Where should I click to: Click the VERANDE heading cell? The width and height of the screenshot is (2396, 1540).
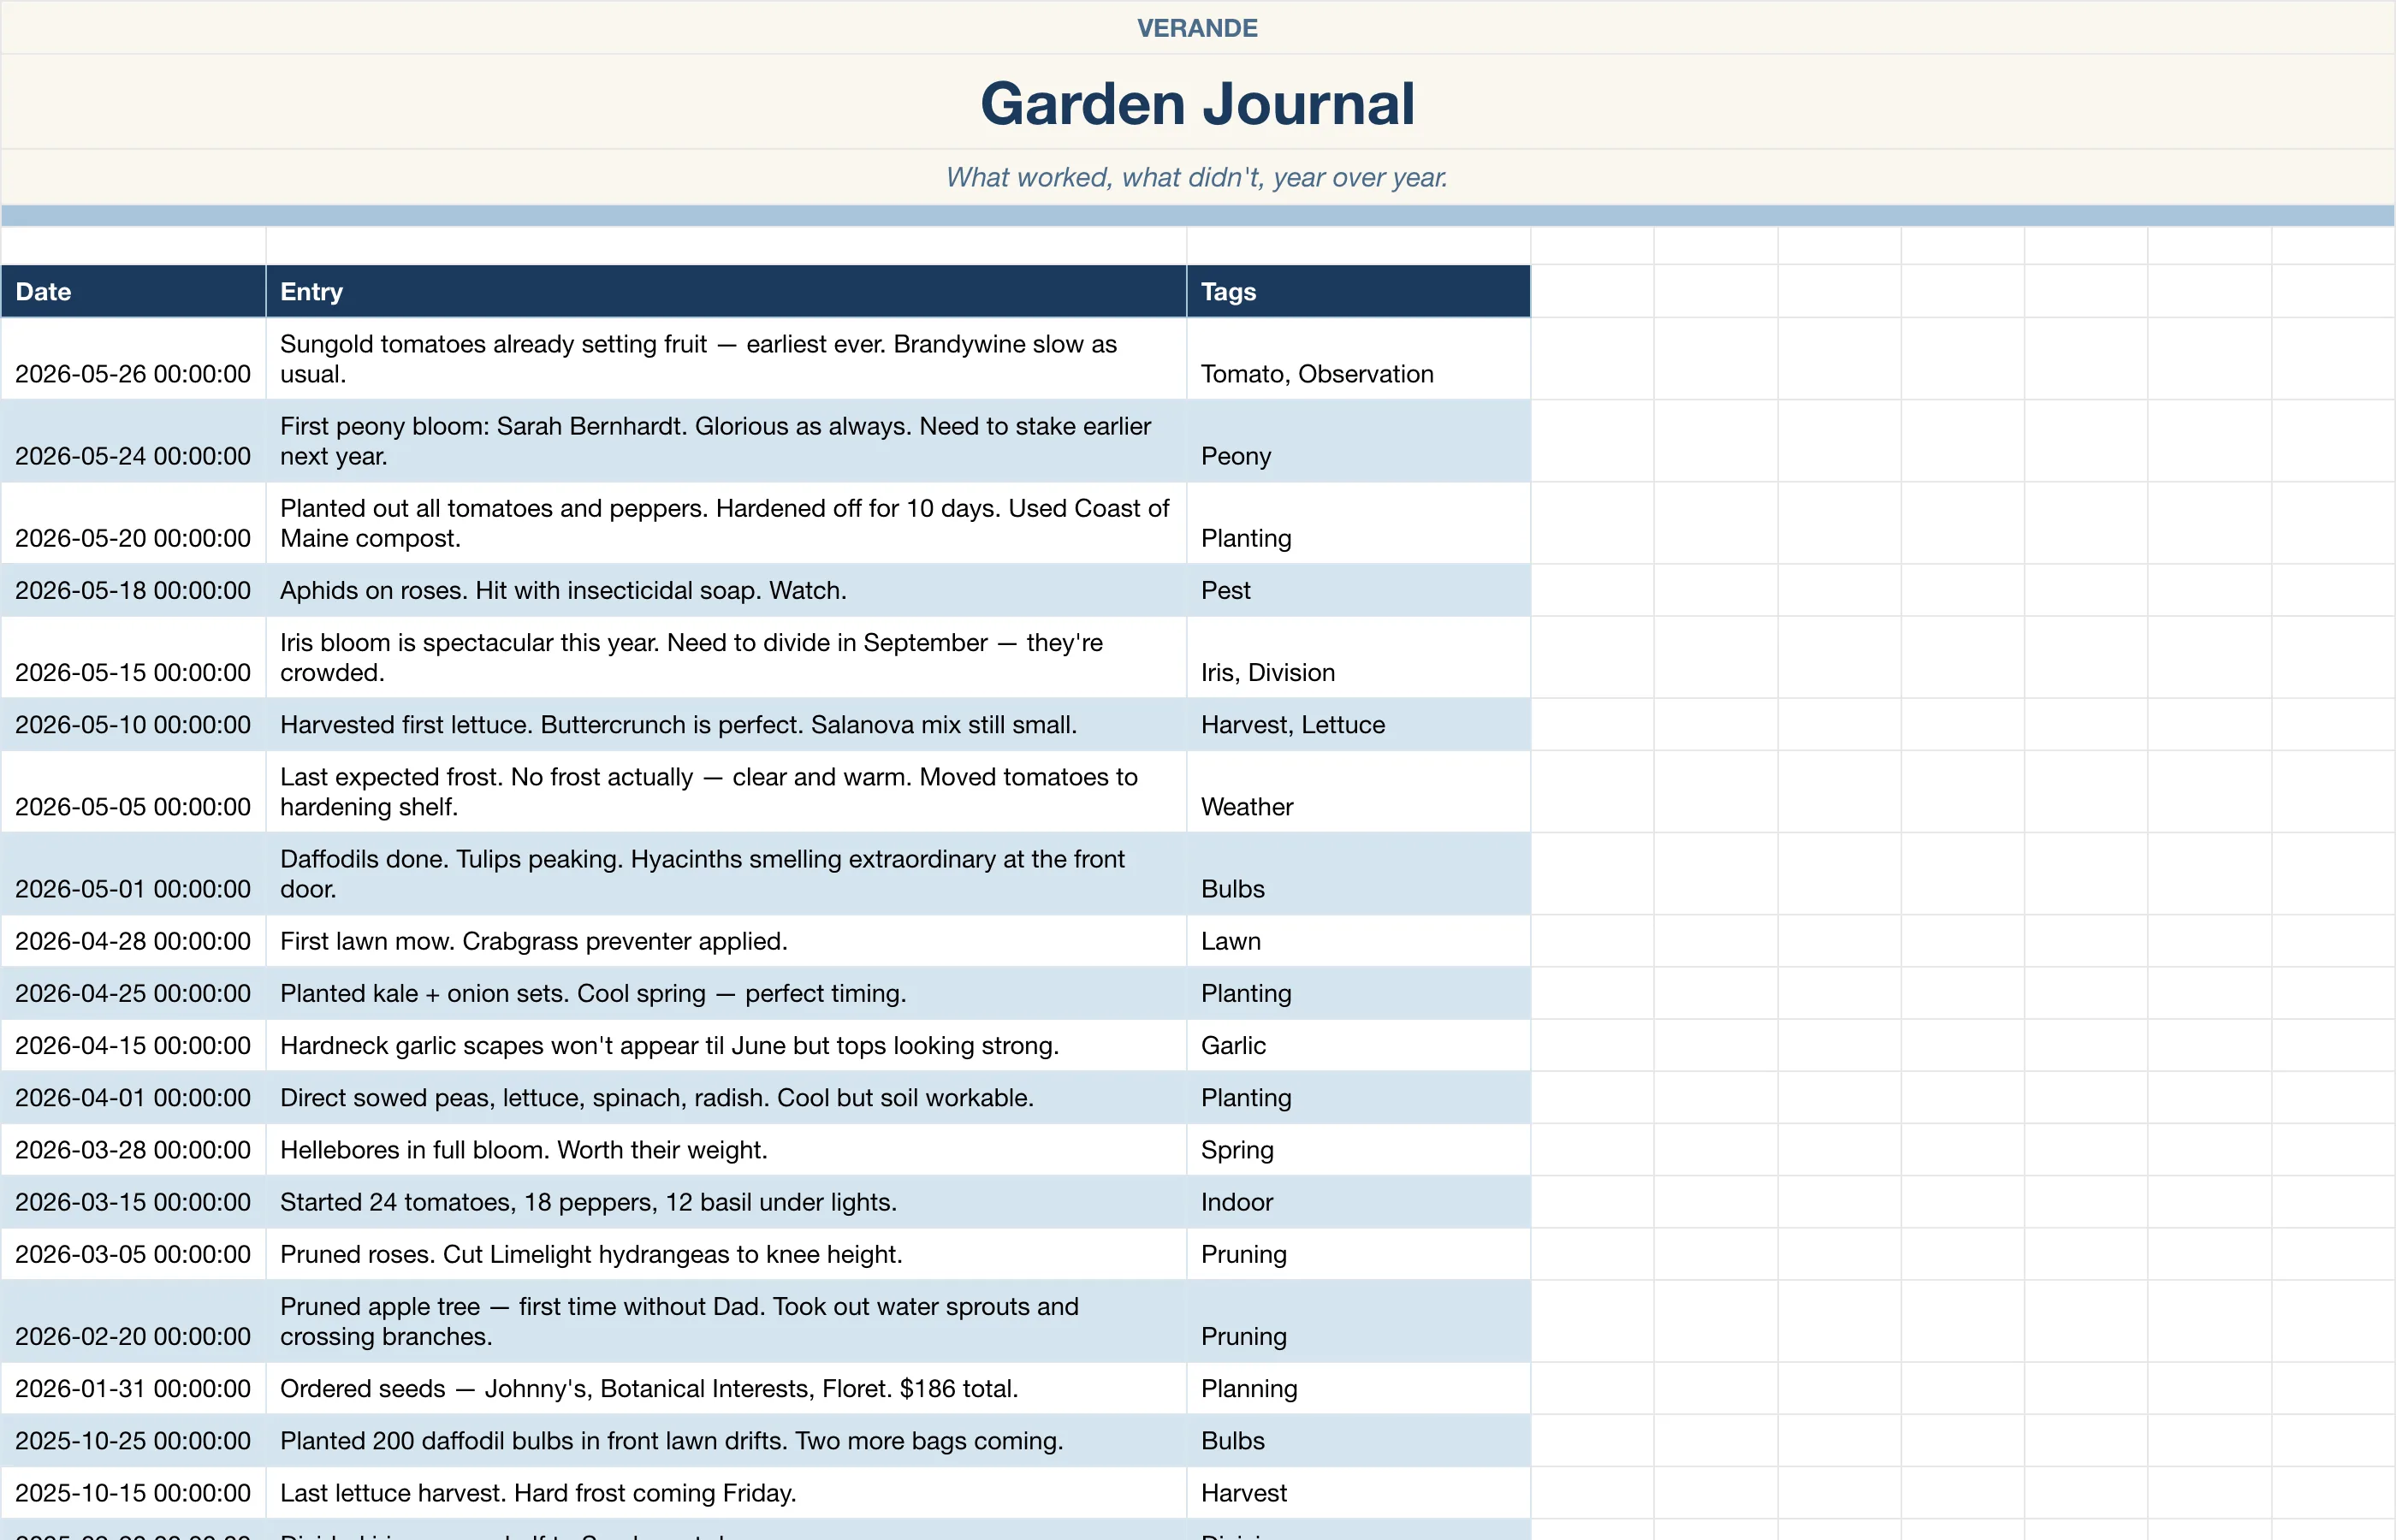[x=1198, y=27]
